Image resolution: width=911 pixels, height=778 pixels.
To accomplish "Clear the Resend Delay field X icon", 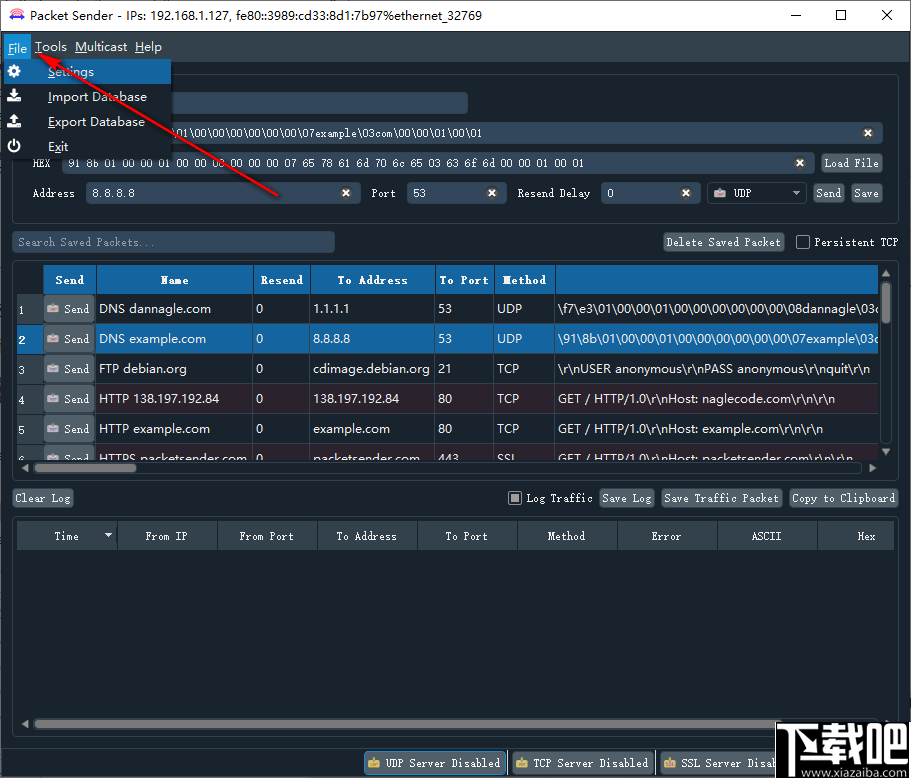I will click(x=685, y=193).
